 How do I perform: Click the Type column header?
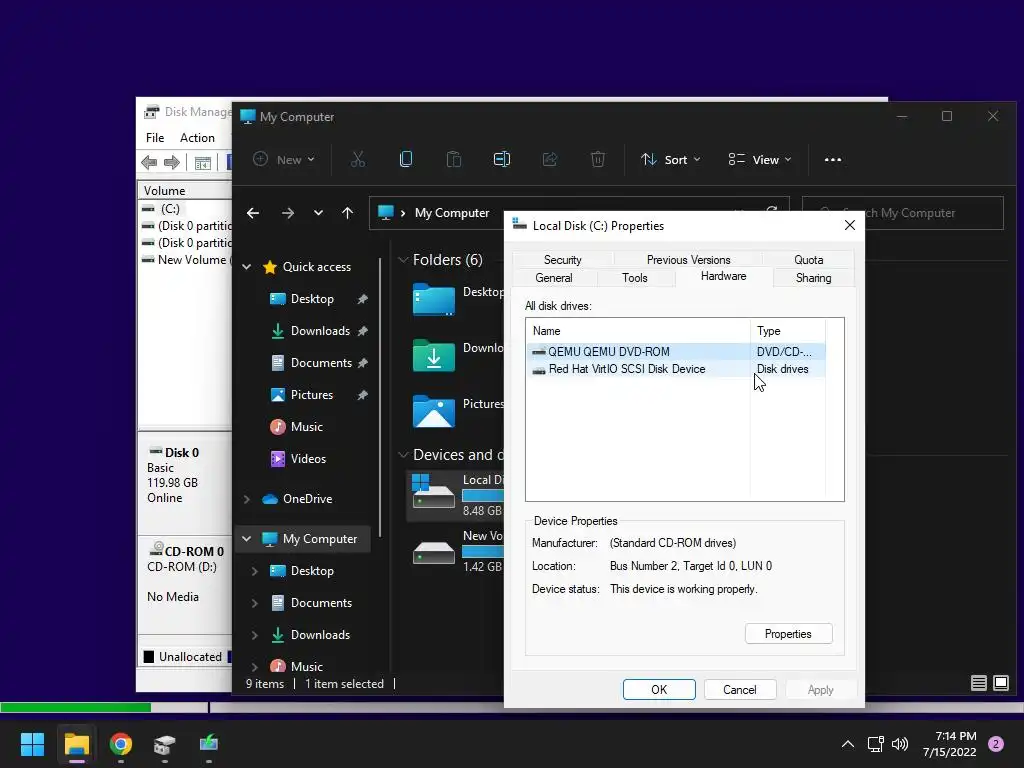coord(788,331)
